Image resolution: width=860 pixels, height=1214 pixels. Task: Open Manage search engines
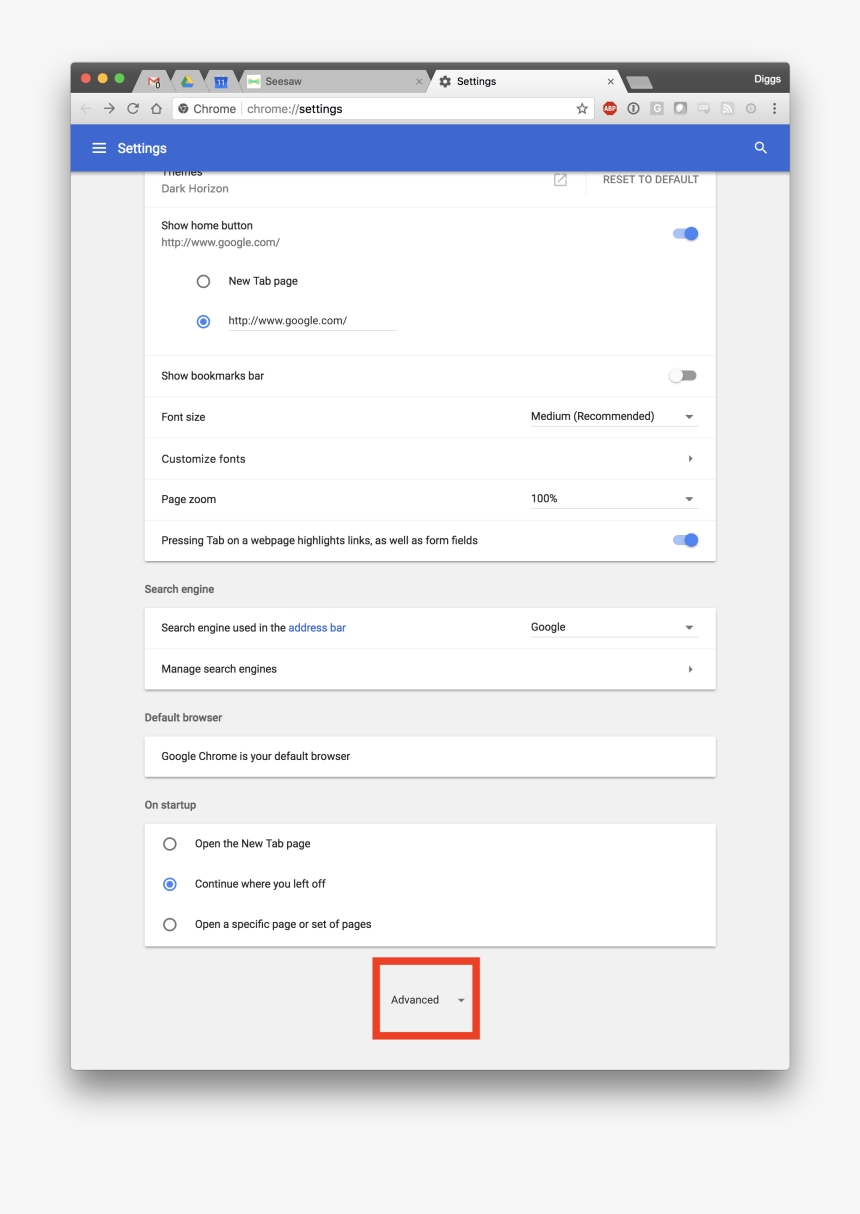(430, 669)
